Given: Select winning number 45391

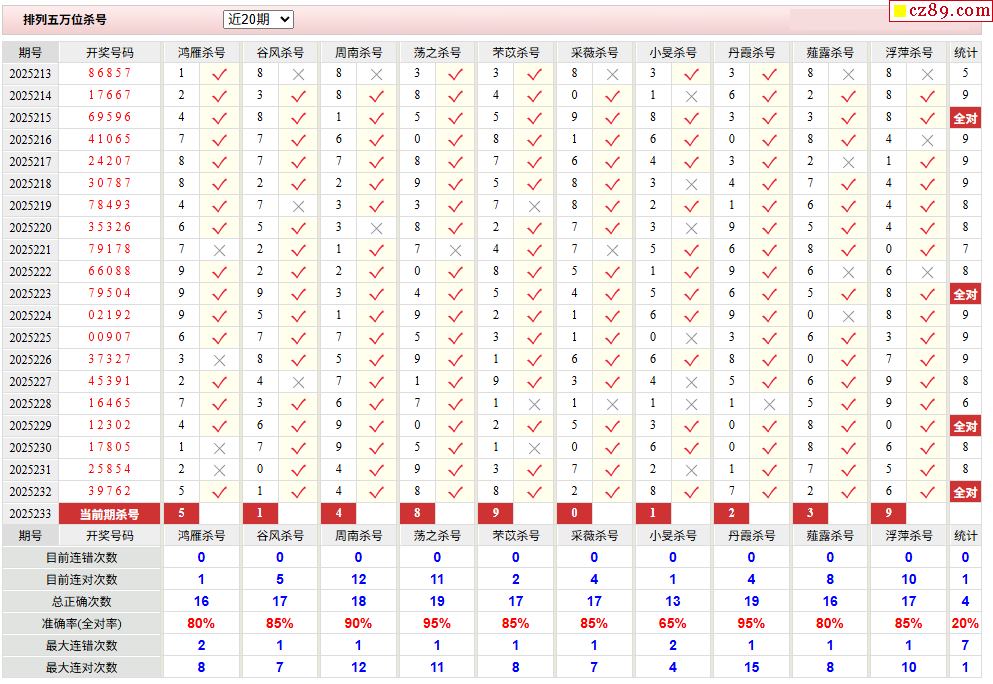Looking at the screenshot, I should coord(110,381).
